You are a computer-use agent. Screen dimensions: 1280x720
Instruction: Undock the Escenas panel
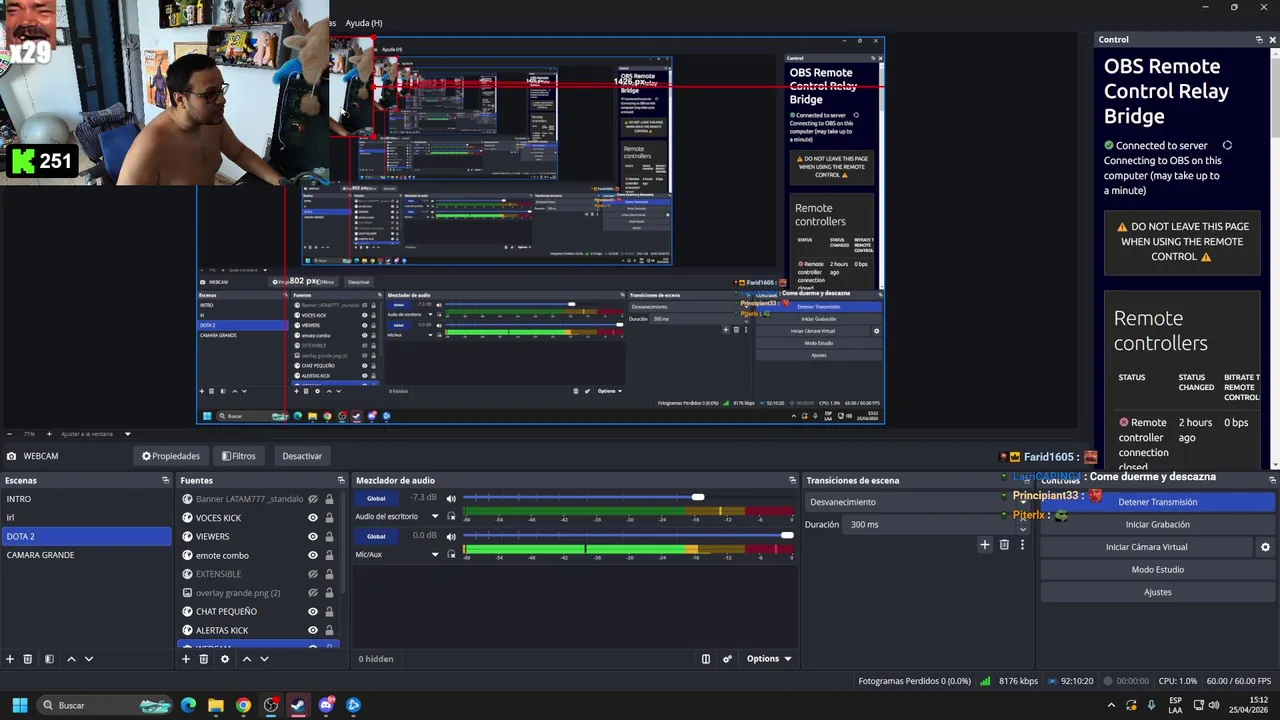point(166,481)
